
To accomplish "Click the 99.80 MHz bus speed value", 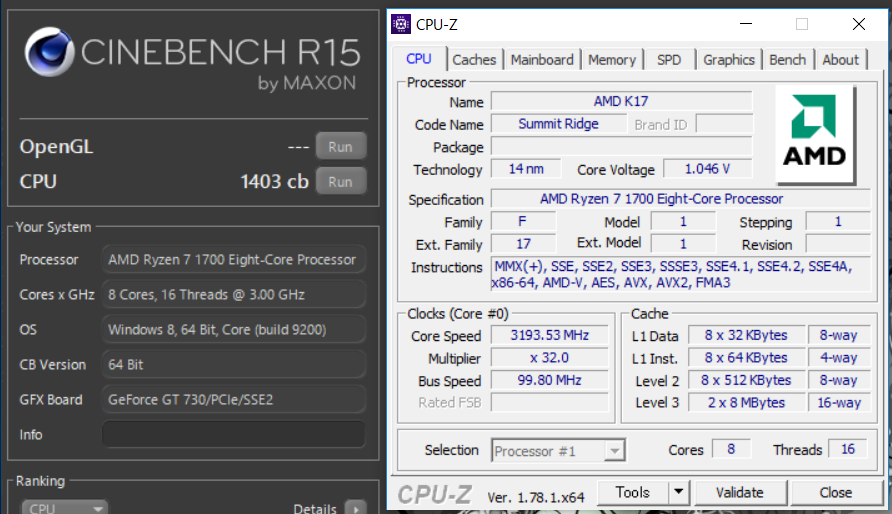I will tap(550, 380).
